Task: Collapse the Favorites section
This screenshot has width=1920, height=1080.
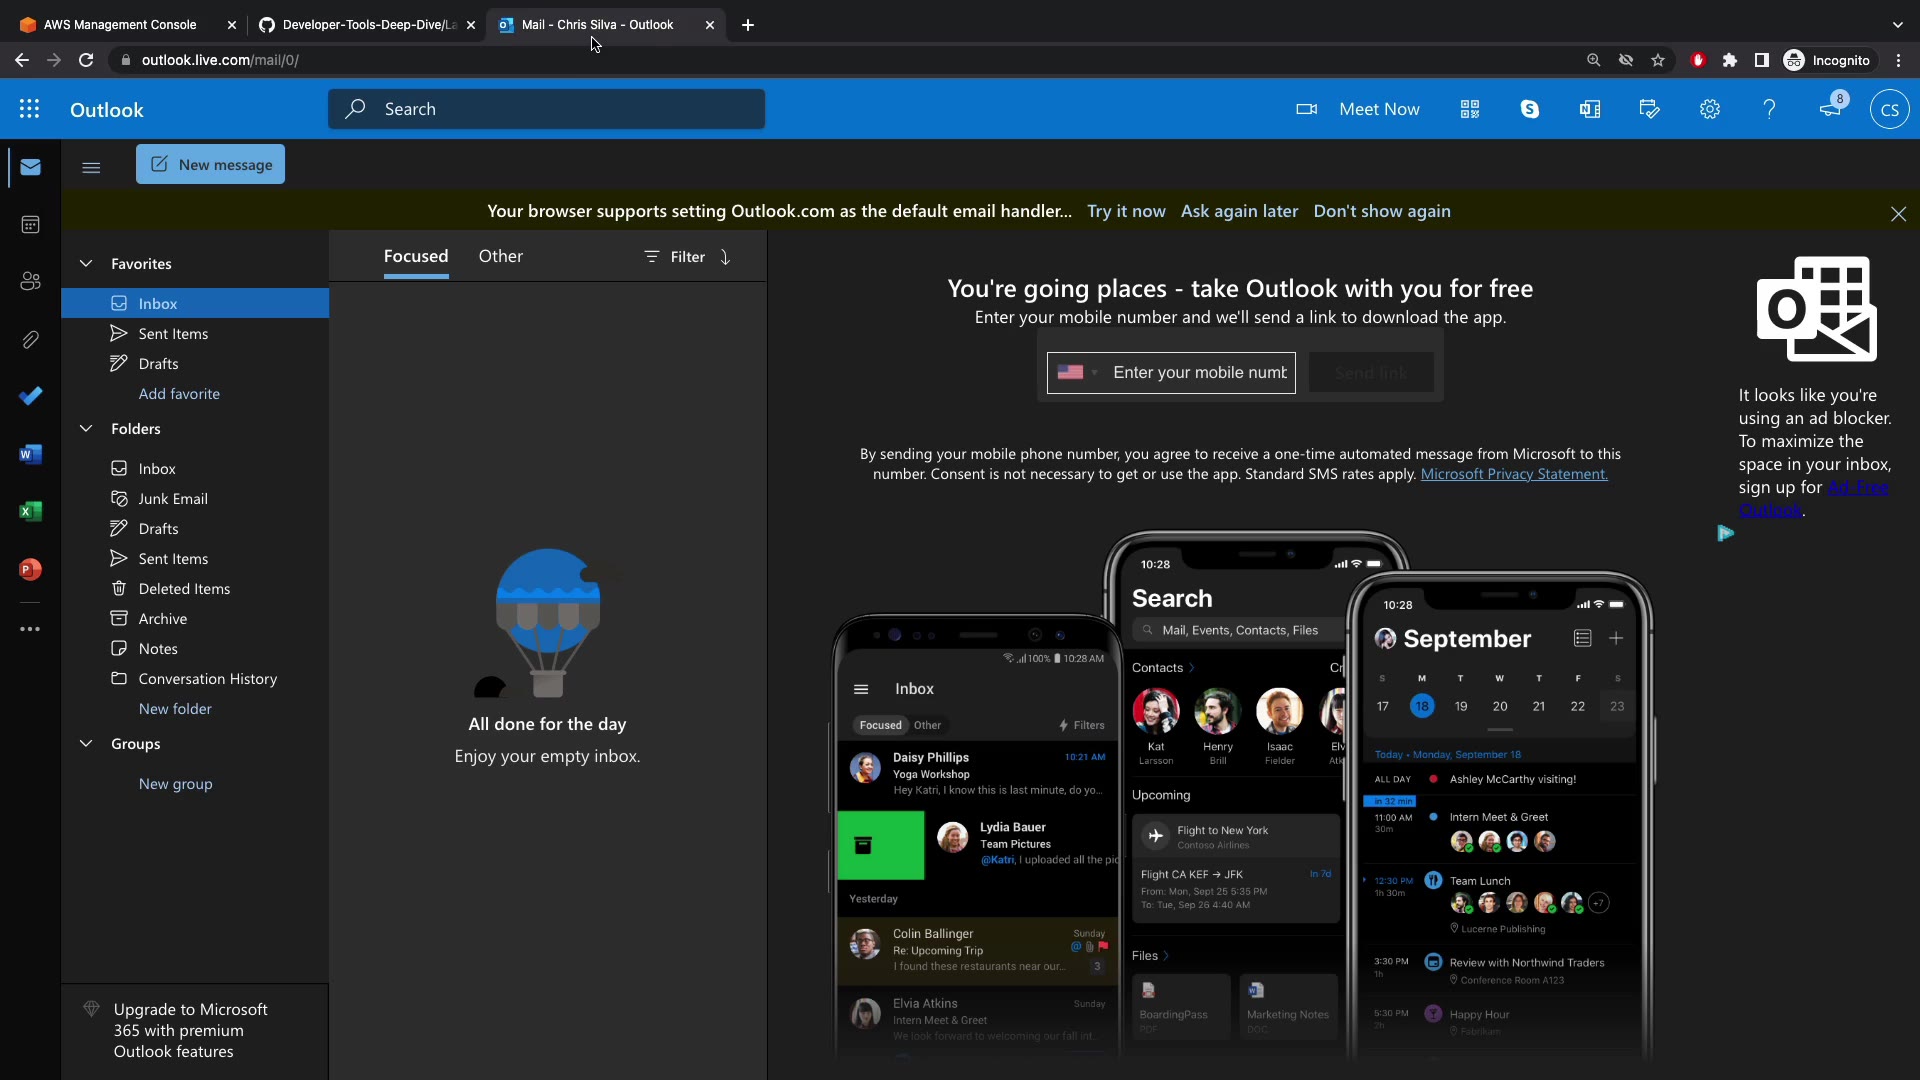Action: 86,264
